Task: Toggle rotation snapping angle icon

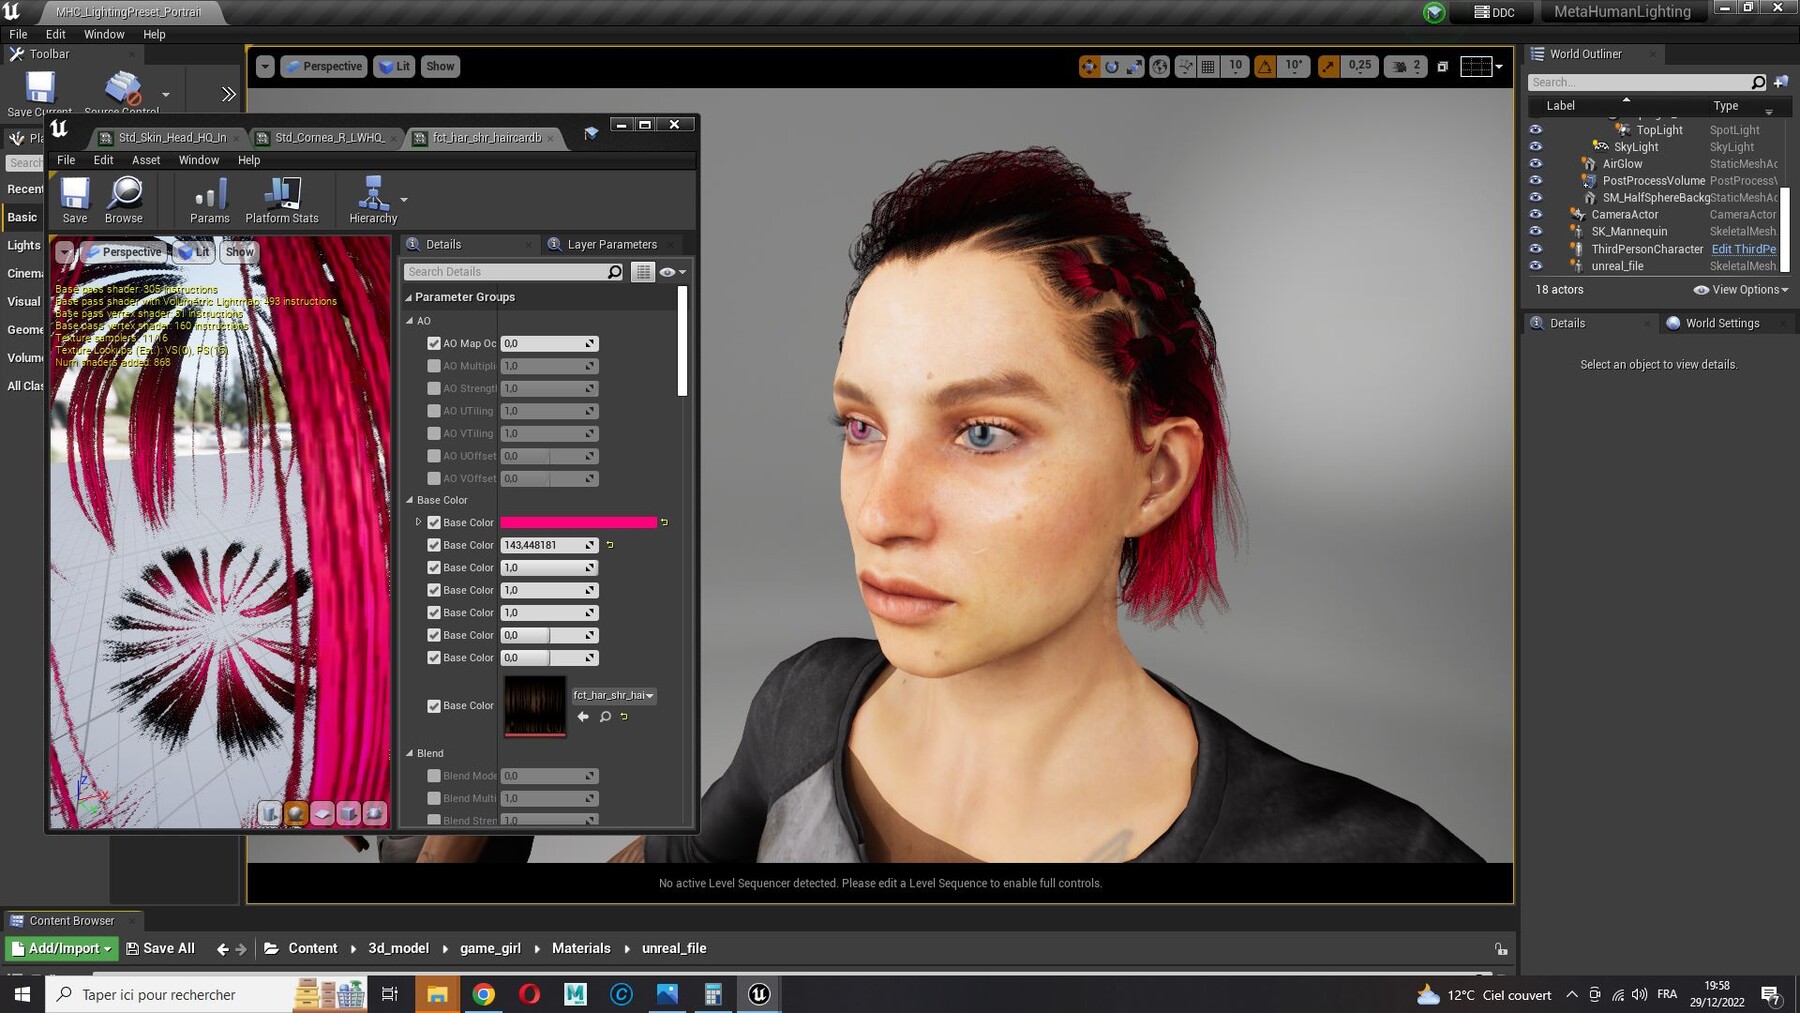Action: tap(1265, 66)
